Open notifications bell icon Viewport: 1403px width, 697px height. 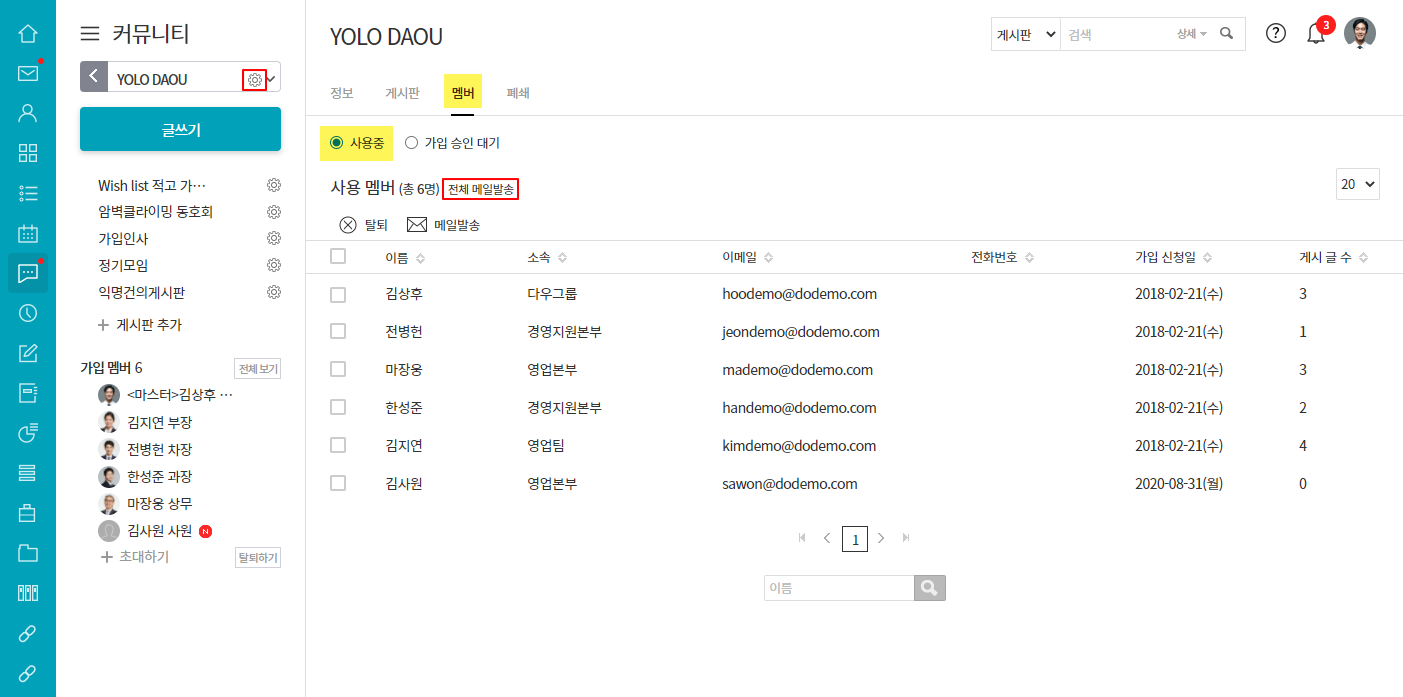pos(1316,33)
